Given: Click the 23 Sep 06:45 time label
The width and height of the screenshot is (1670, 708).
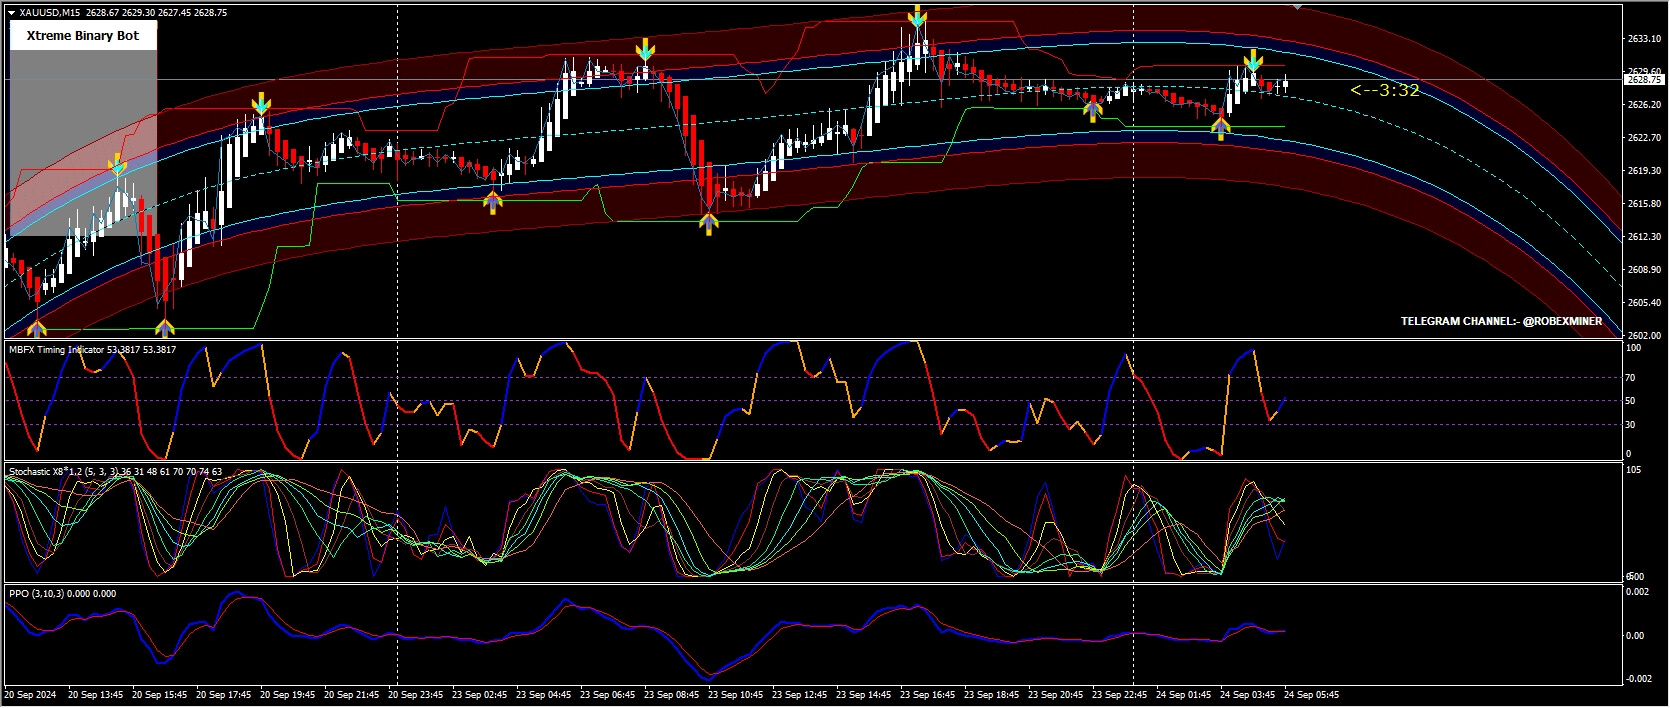Looking at the screenshot, I should 607,694.
